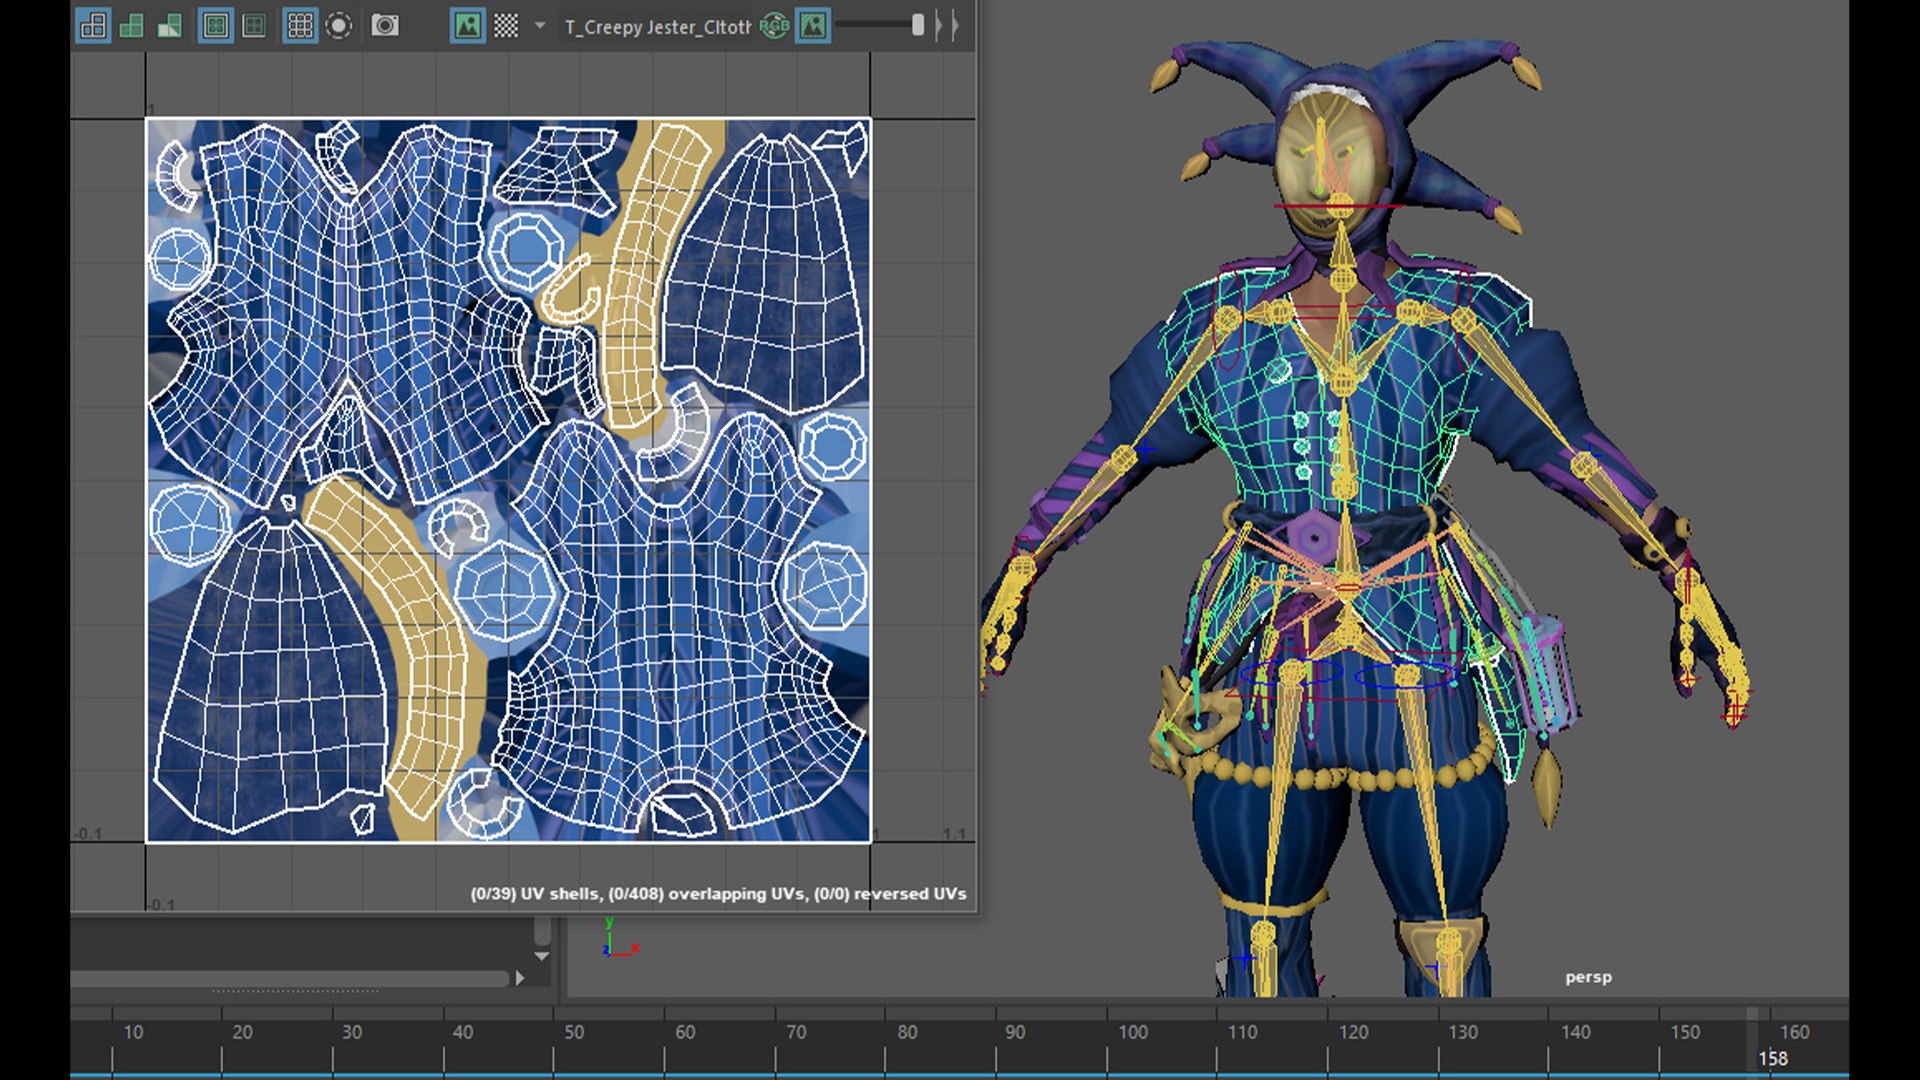Click the internal borders display icon

[x=254, y=26]
